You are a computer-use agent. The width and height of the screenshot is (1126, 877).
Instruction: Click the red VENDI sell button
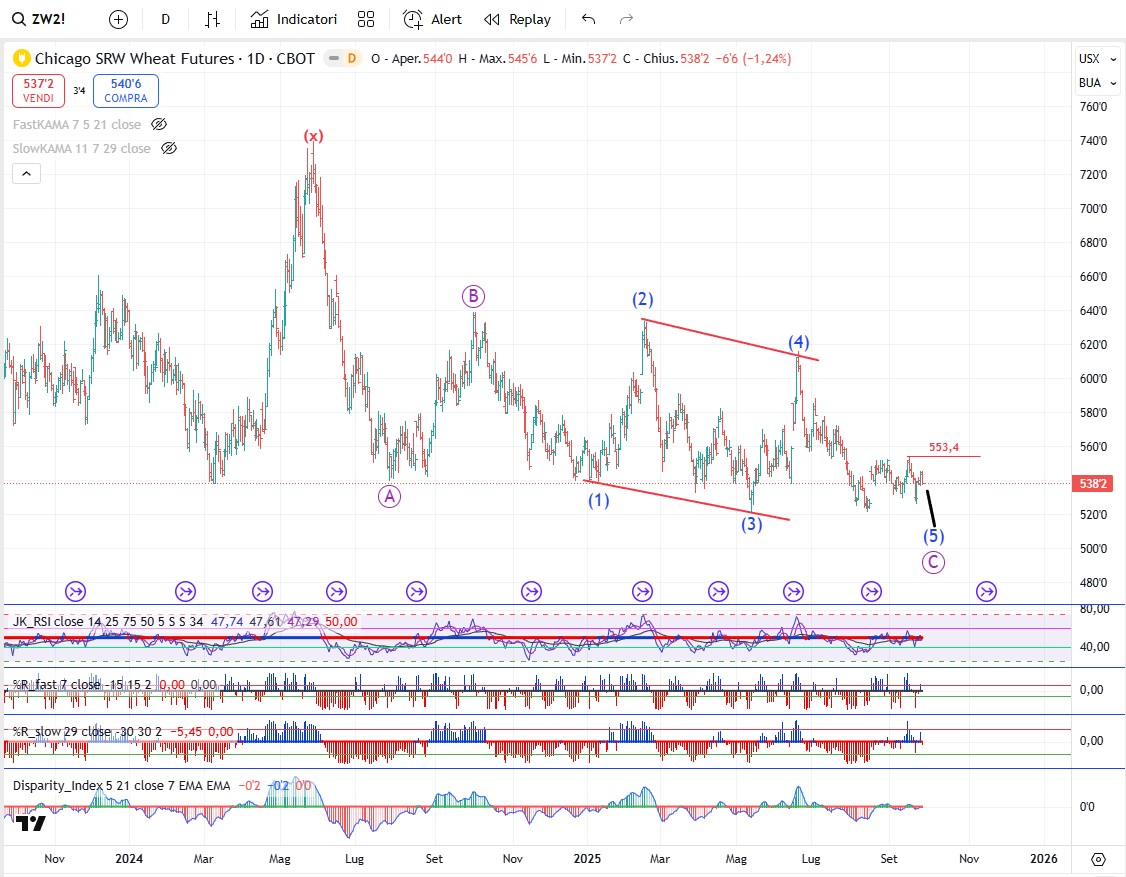pos(39,91)
